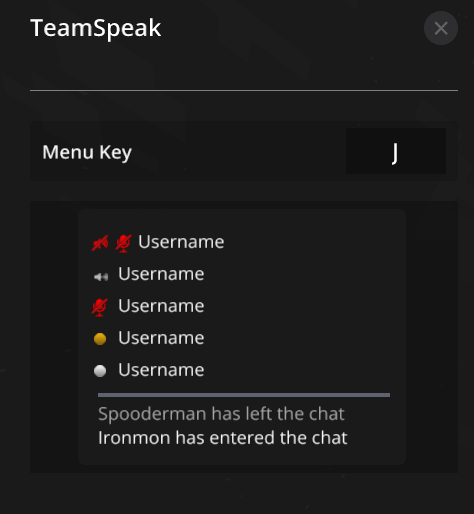Click red muted microphone icon on third row
474x514 pixels.
coord(100,307)
